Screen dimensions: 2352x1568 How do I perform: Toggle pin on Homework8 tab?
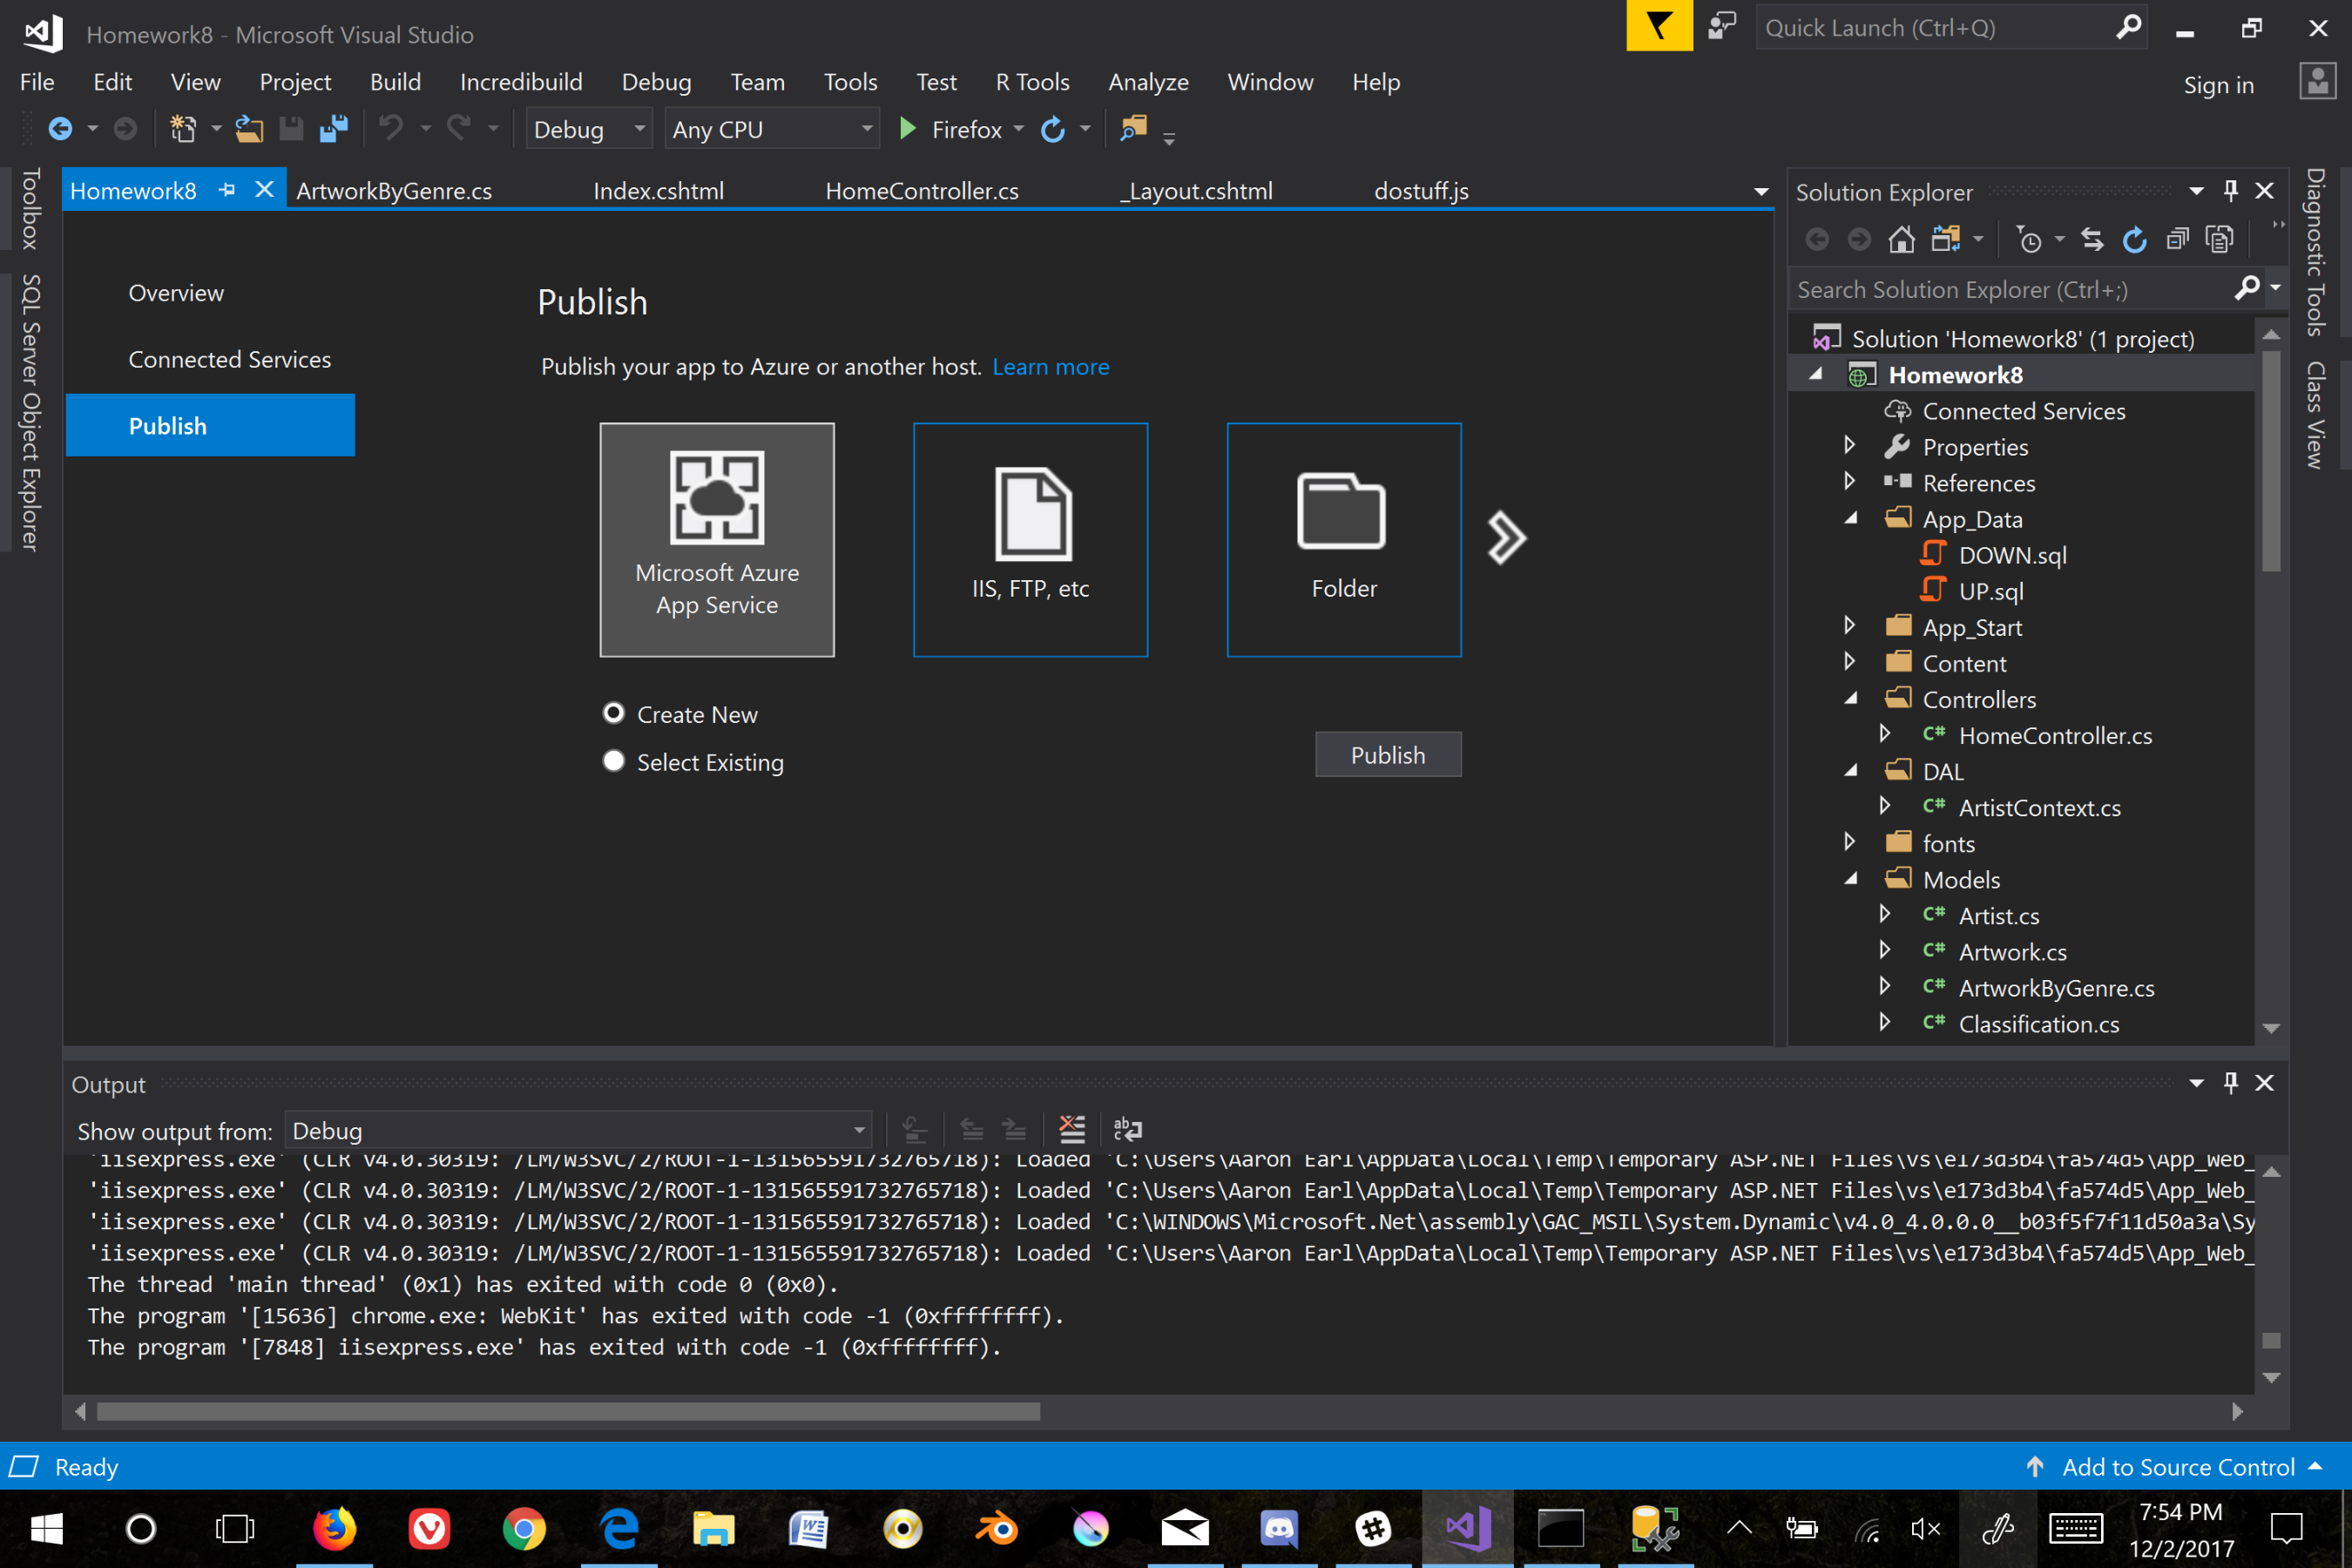tap(227, 190)
